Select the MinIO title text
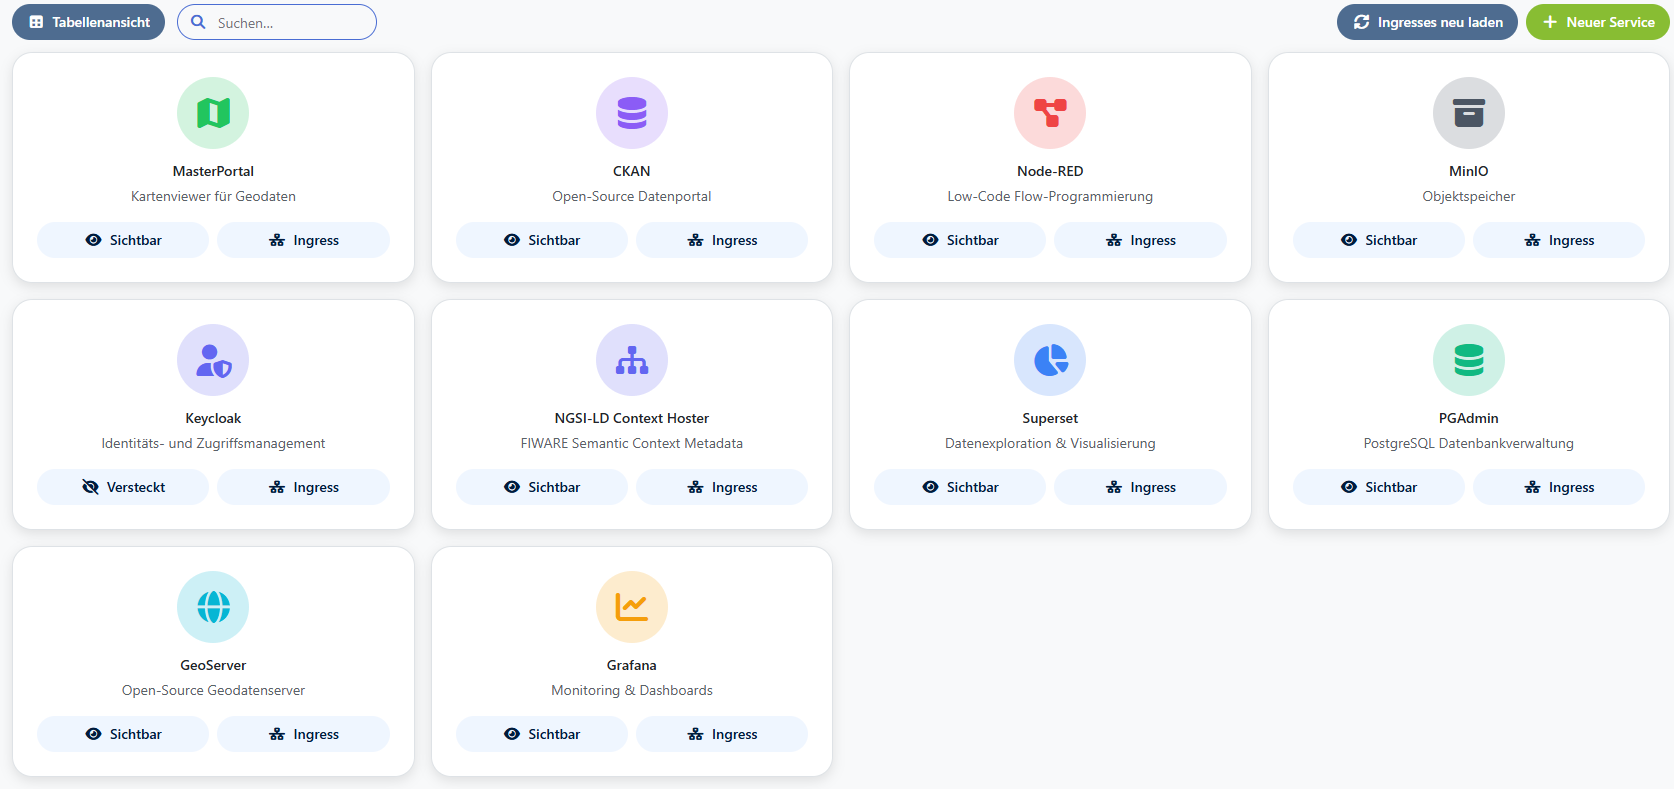The image size is (1674, 789). [x=1469, y=171]
